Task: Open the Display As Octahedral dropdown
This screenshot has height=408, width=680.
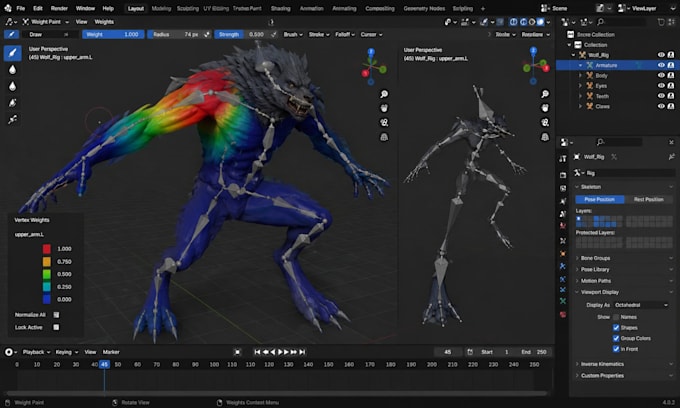Action: pyautogui.click(x=641, y=305)
